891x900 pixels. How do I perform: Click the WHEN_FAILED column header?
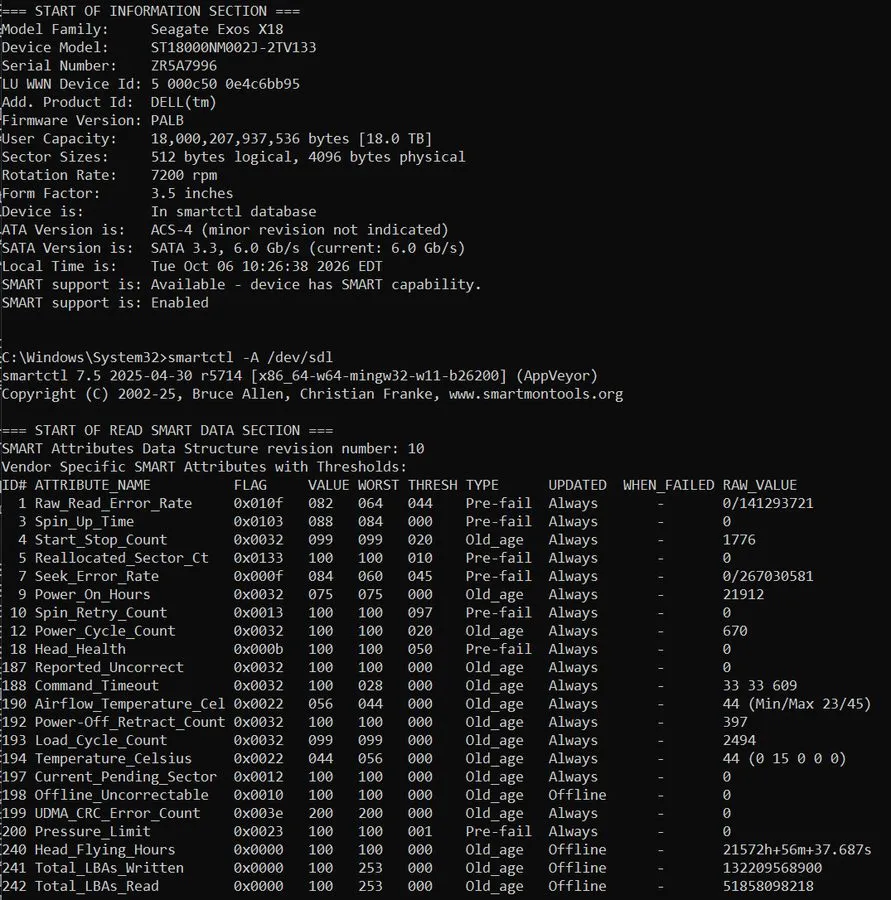668,485
